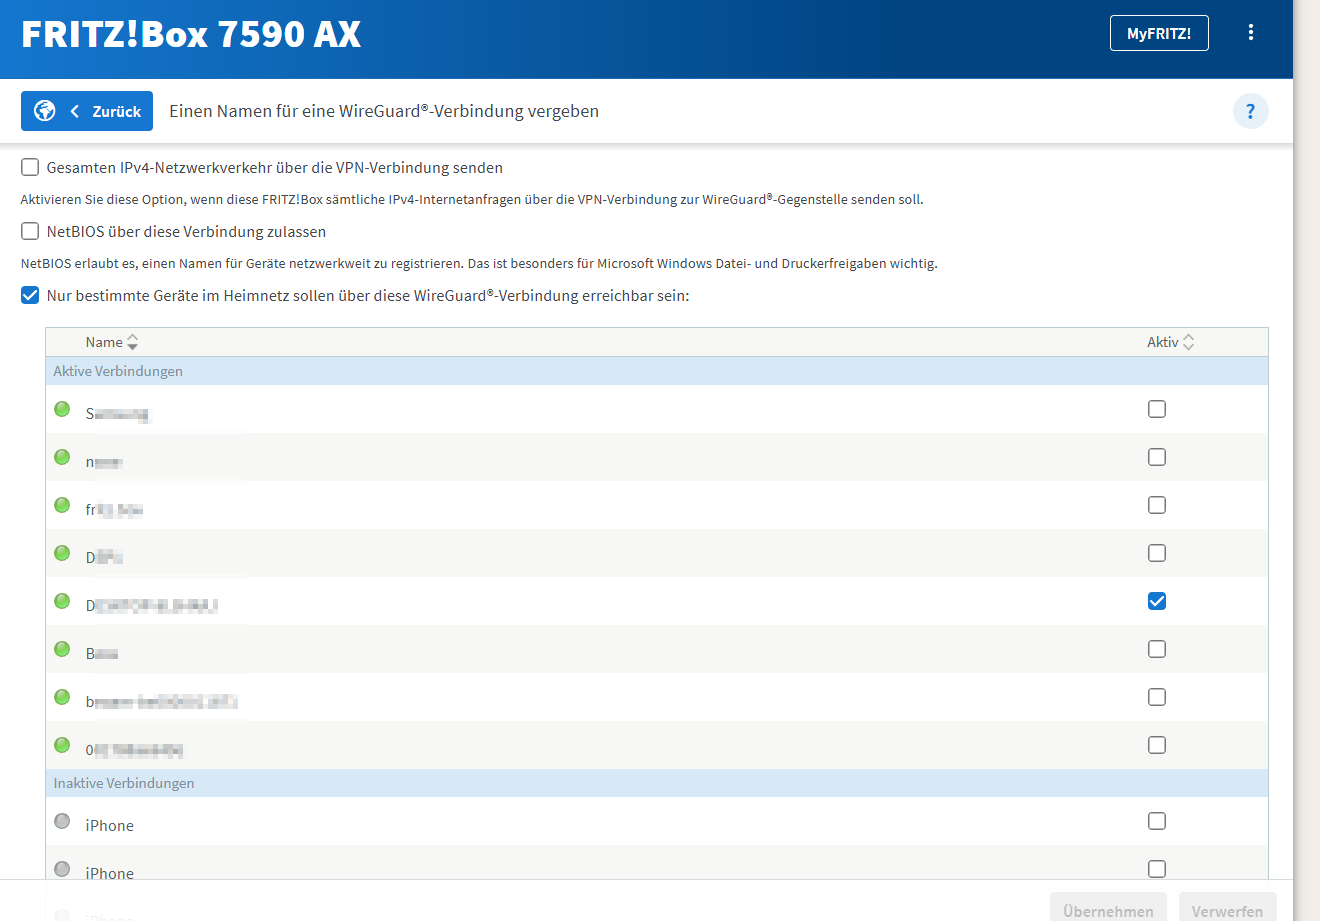The width and height of the screenshot is (1320, 921).
Task: Select the Inaktive Verbindungen group header
Action: [124, 783]
